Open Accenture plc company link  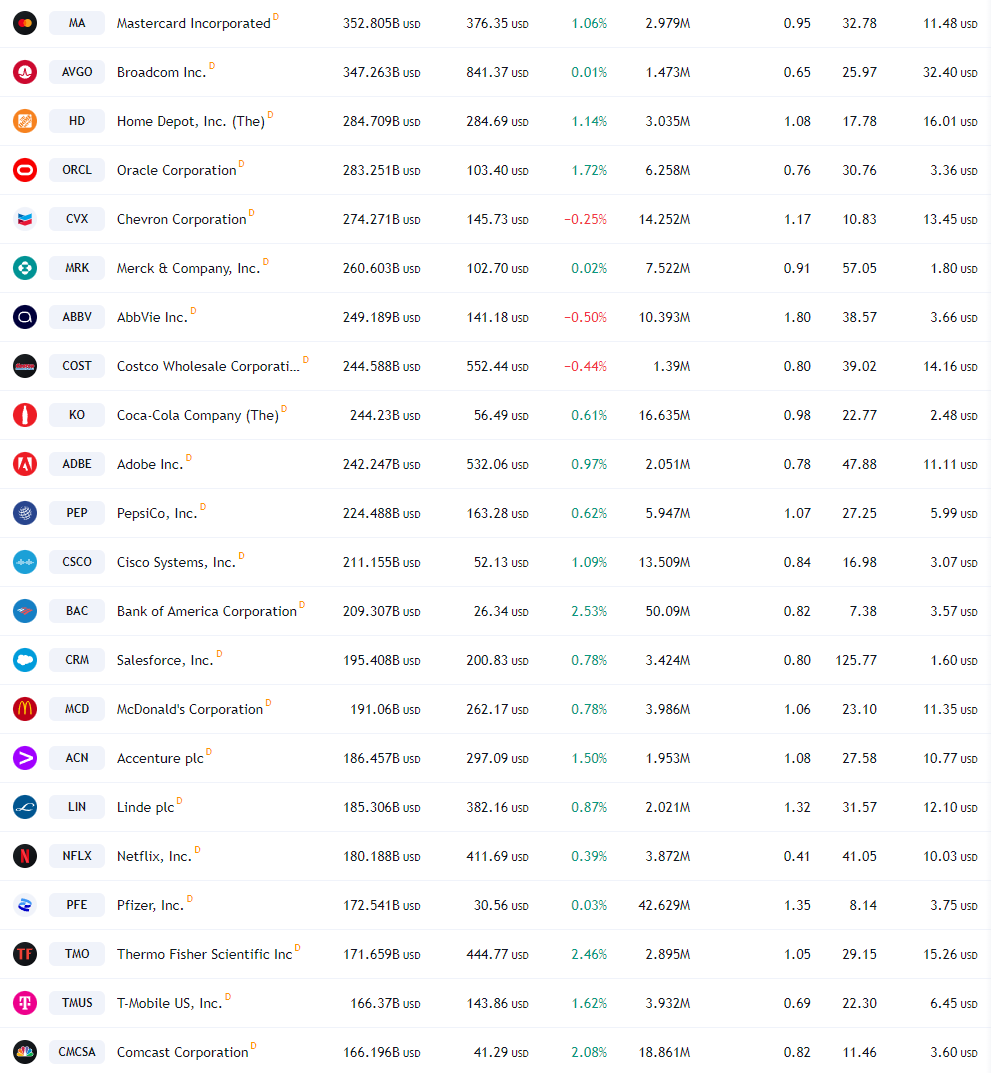pyautogui.click(x=160, y=758)
